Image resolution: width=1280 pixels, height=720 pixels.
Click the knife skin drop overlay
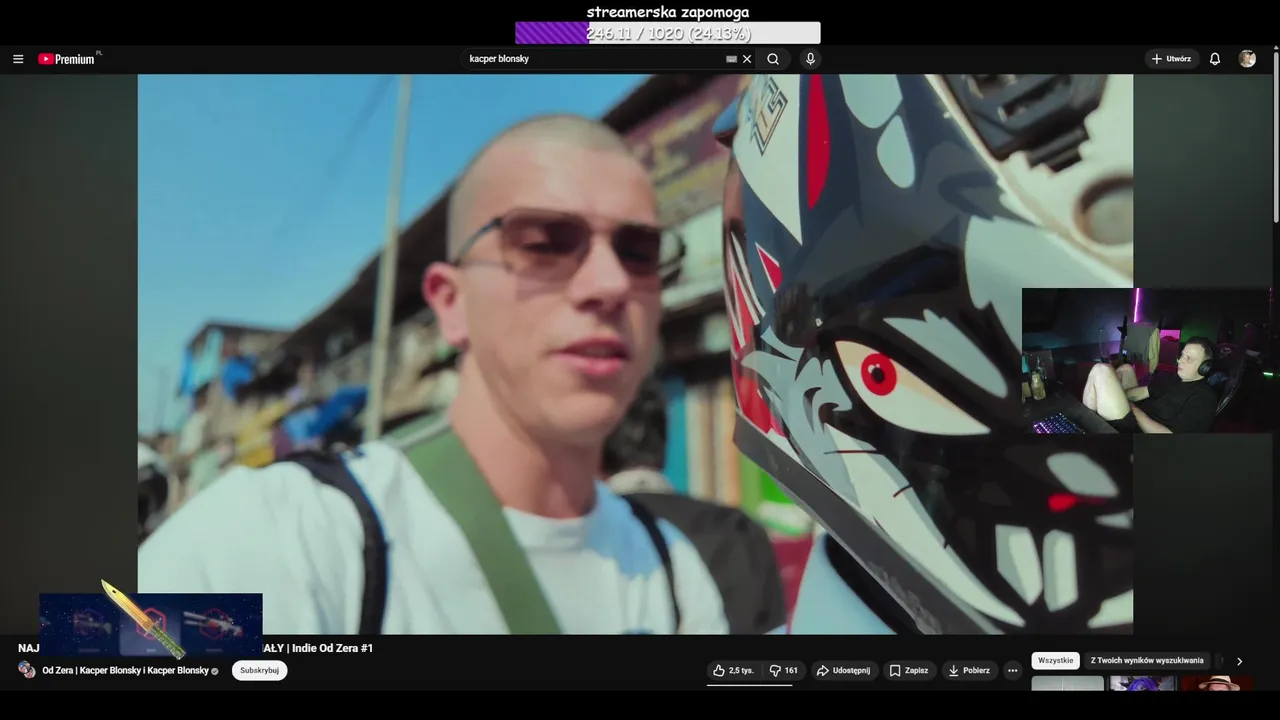pos(151,625)
